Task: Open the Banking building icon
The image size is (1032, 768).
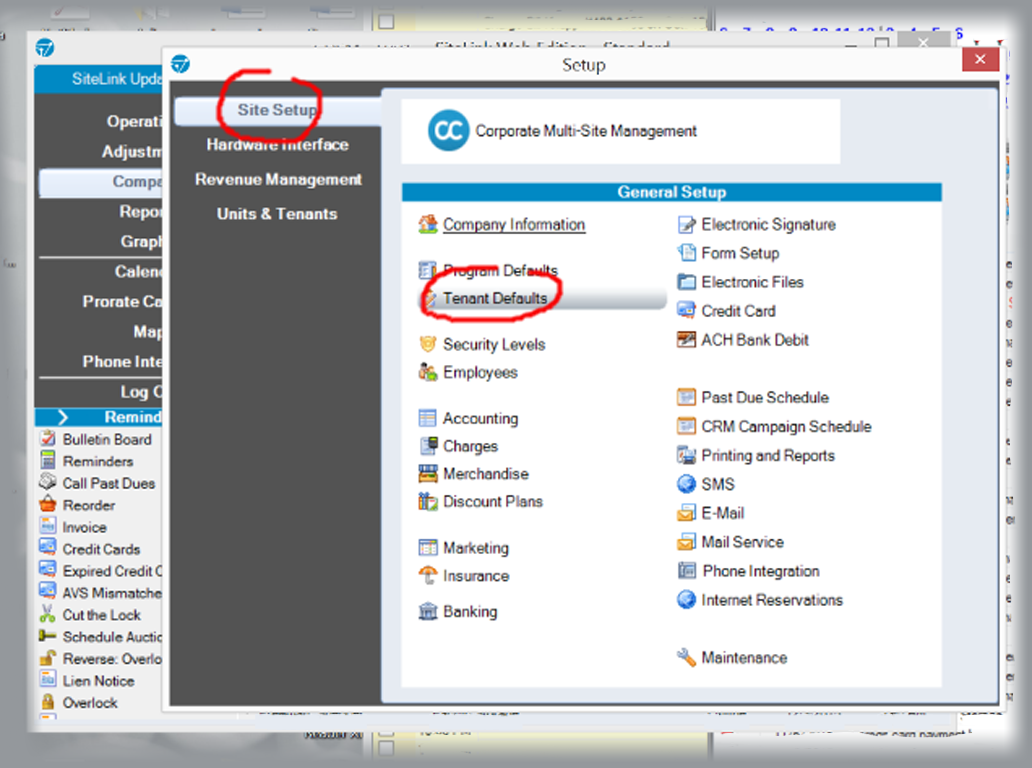Action: 428,612
